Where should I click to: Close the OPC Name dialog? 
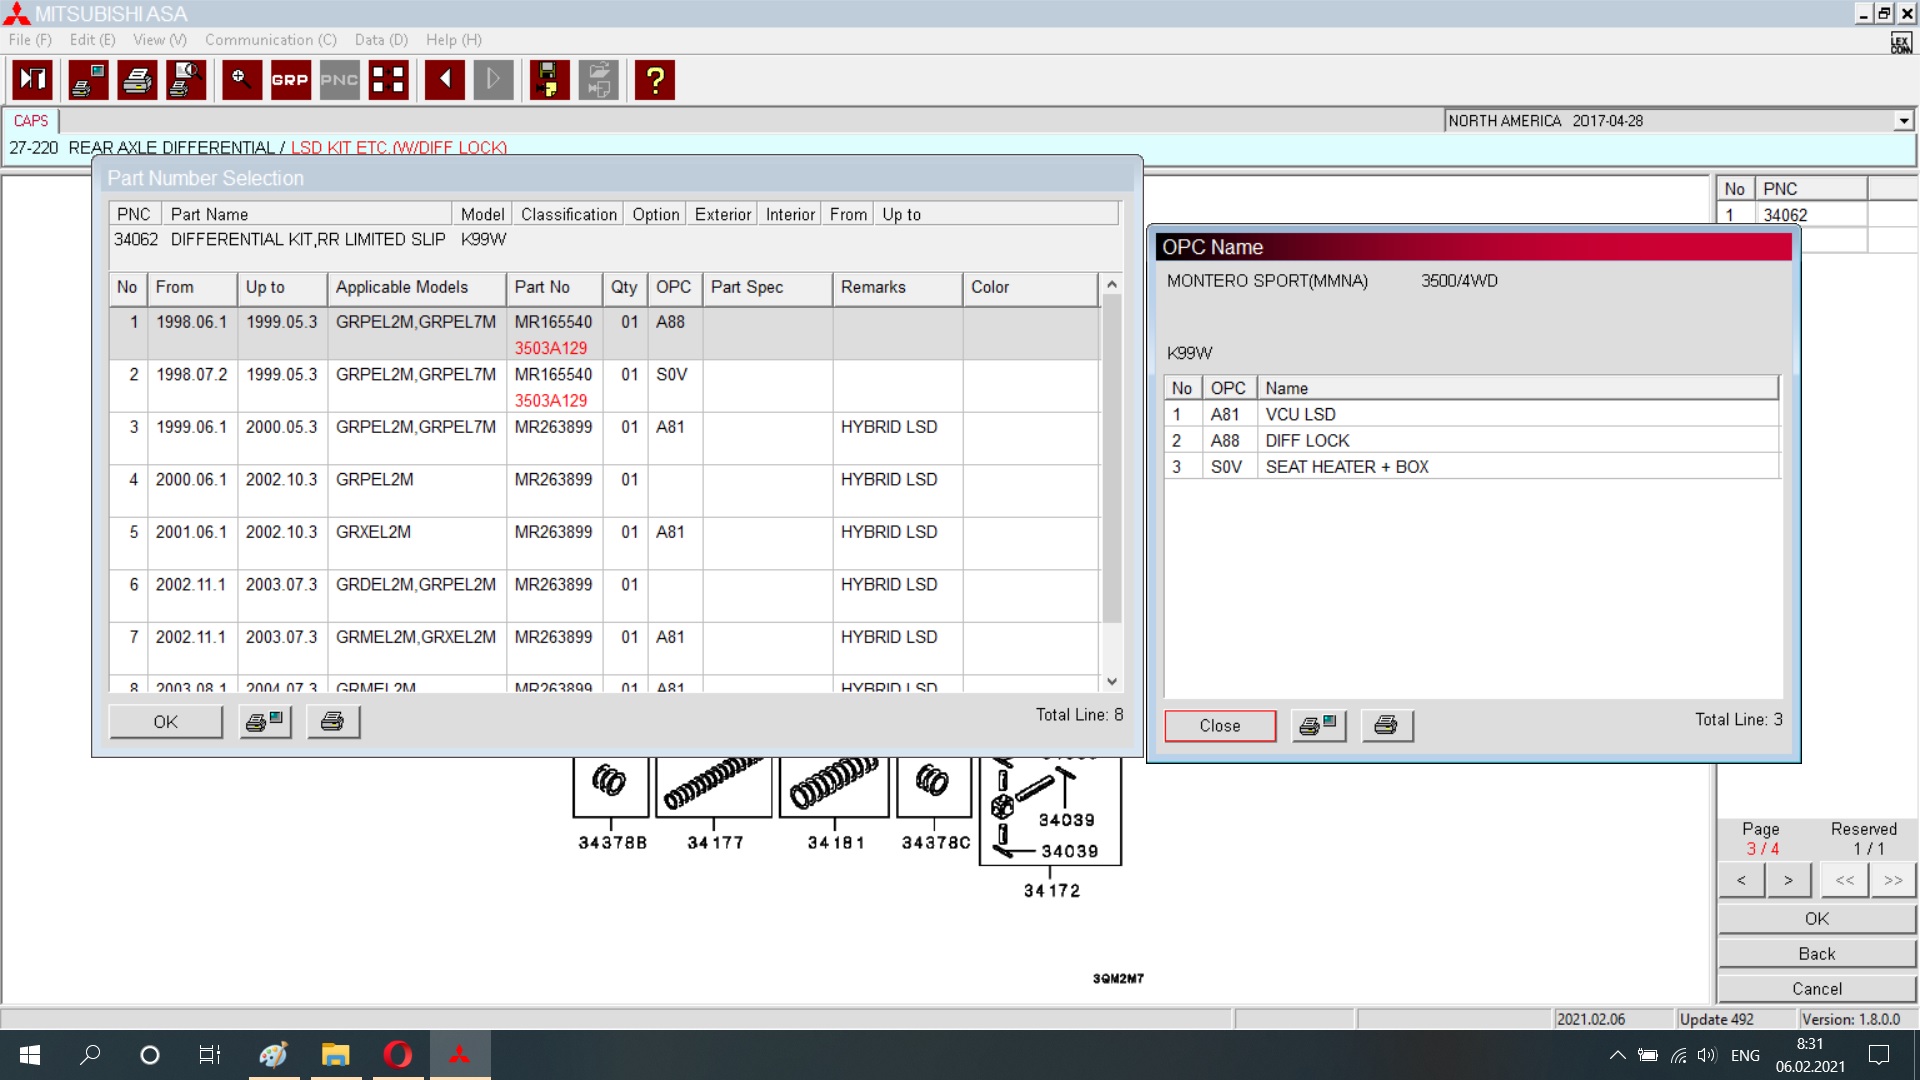[1219, 726]
